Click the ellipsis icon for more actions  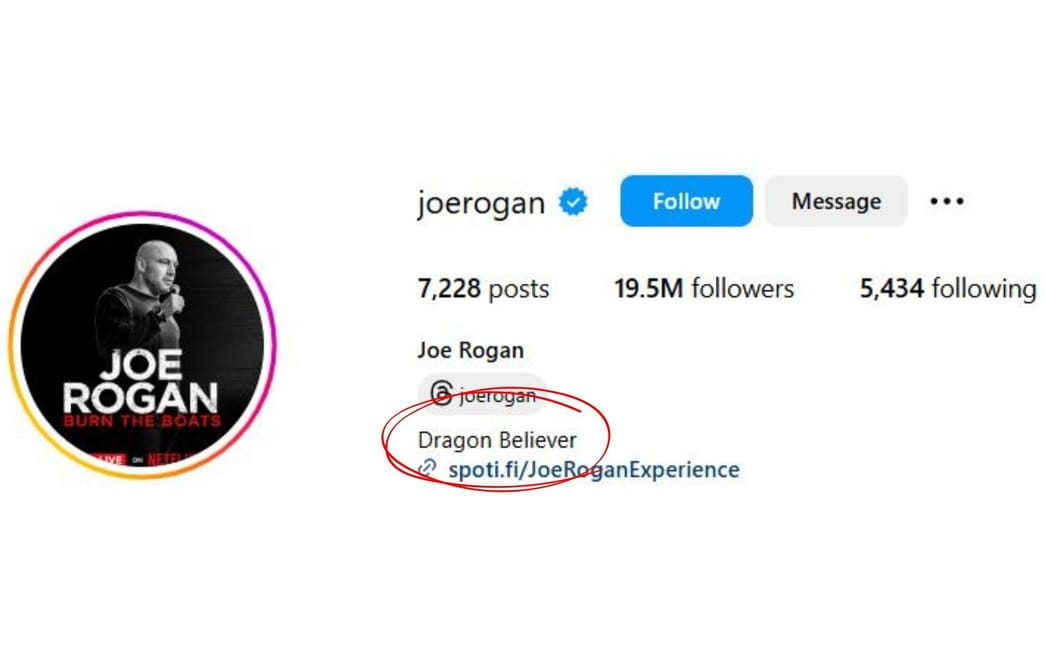tap(945, 201)
